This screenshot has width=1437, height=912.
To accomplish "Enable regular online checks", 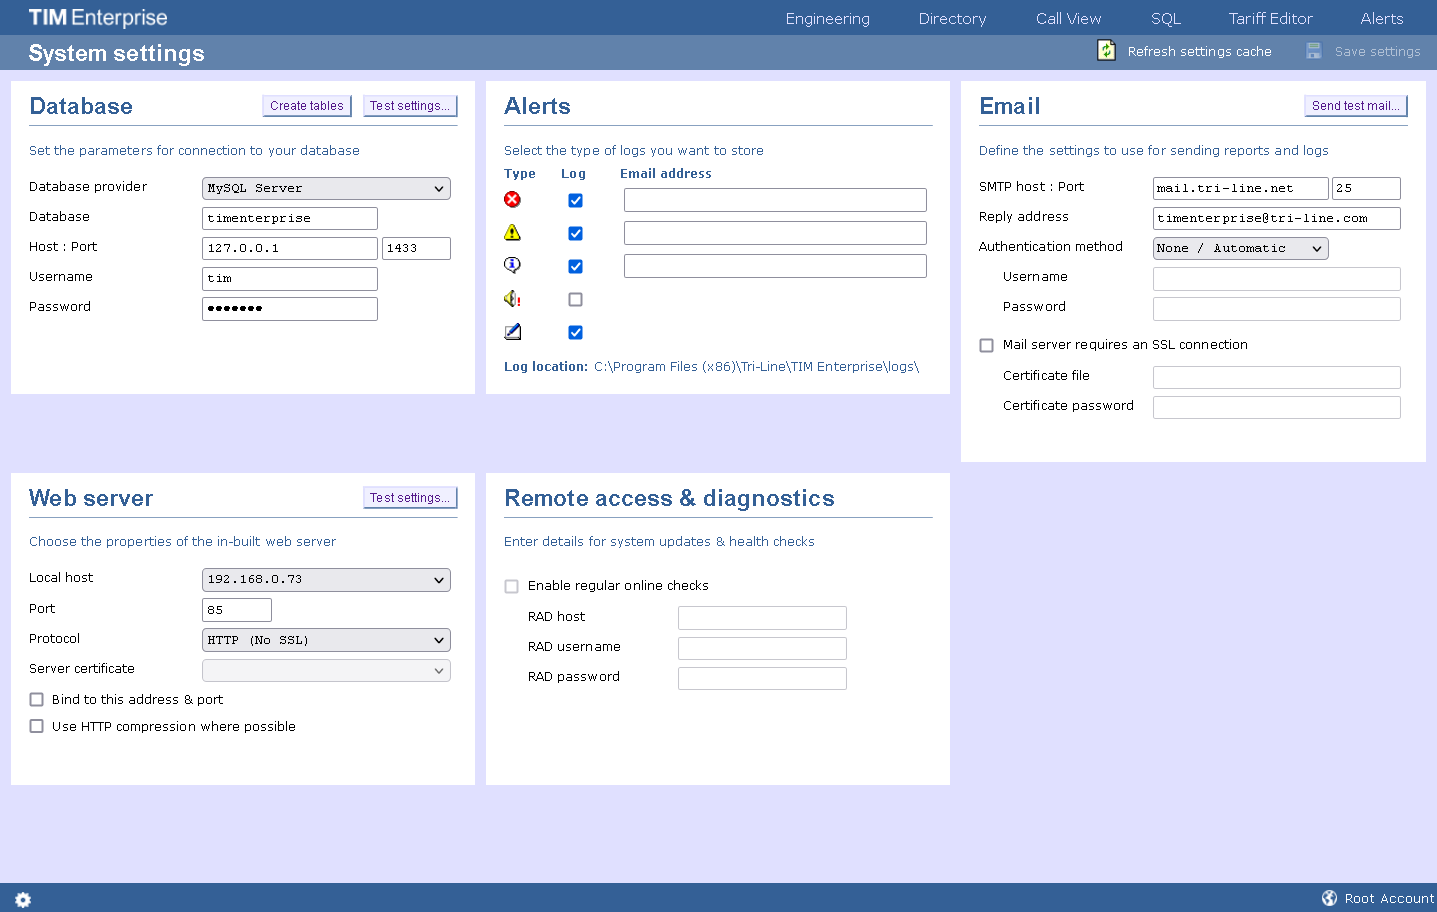I will click(511, 586).
